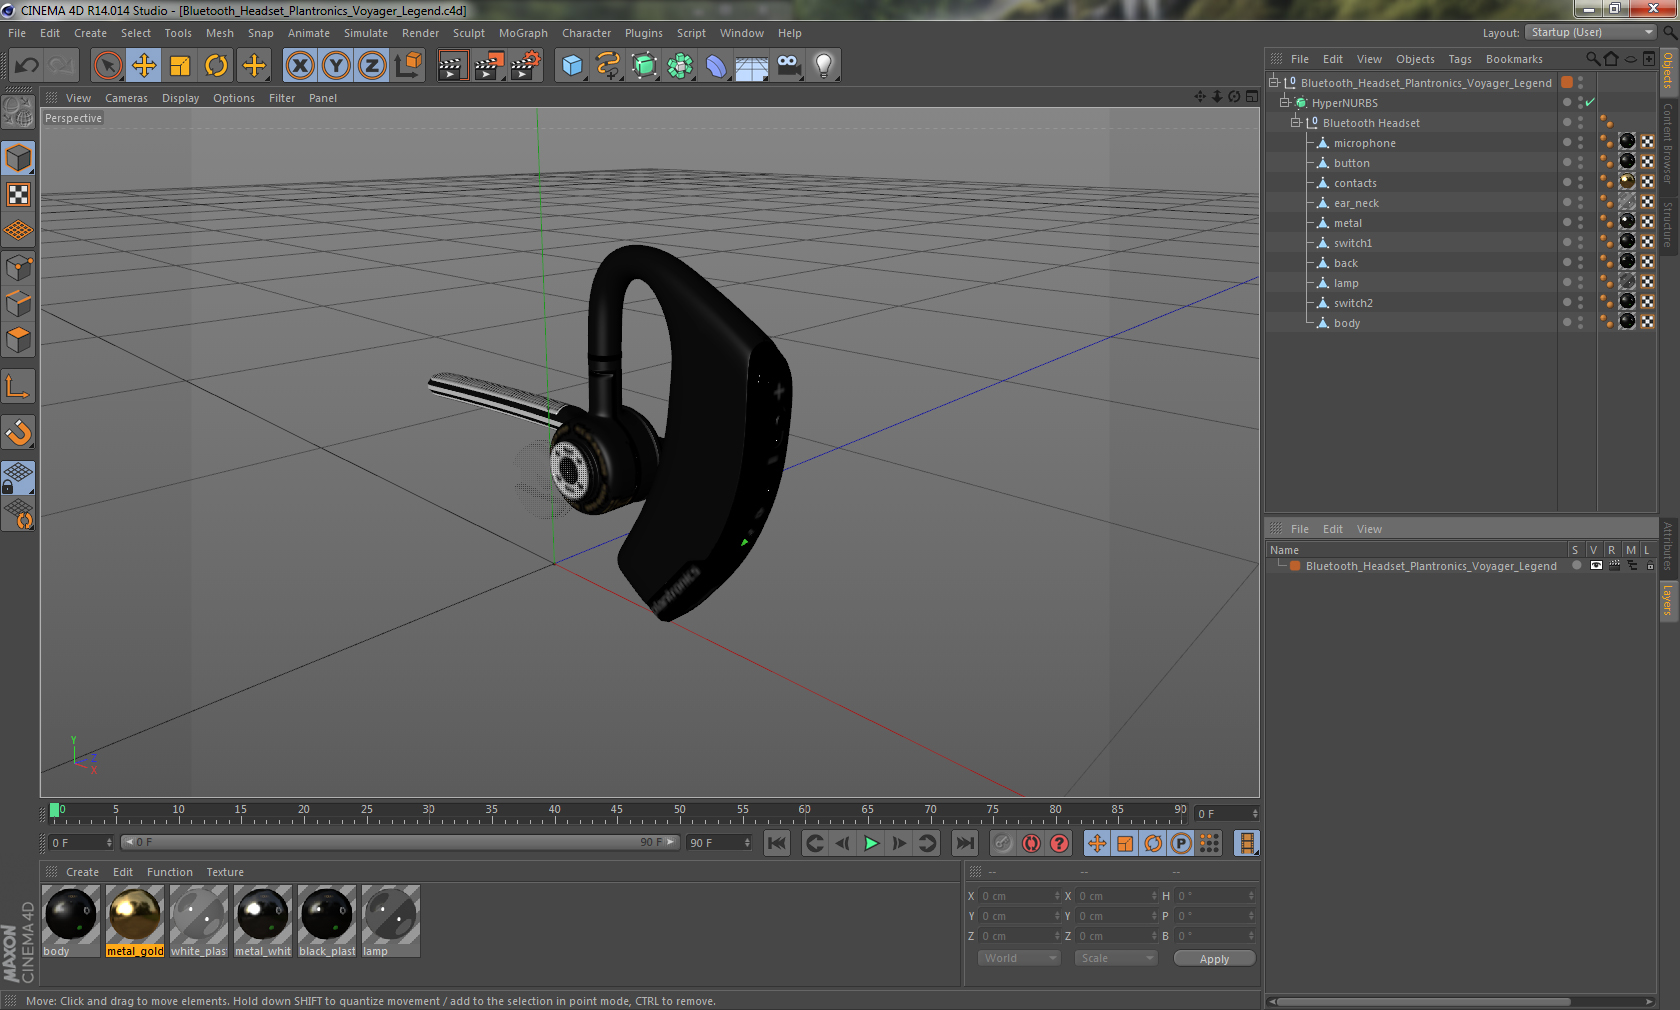Switch to Edges mode
1680x1010 pixels.
[19, 303]
